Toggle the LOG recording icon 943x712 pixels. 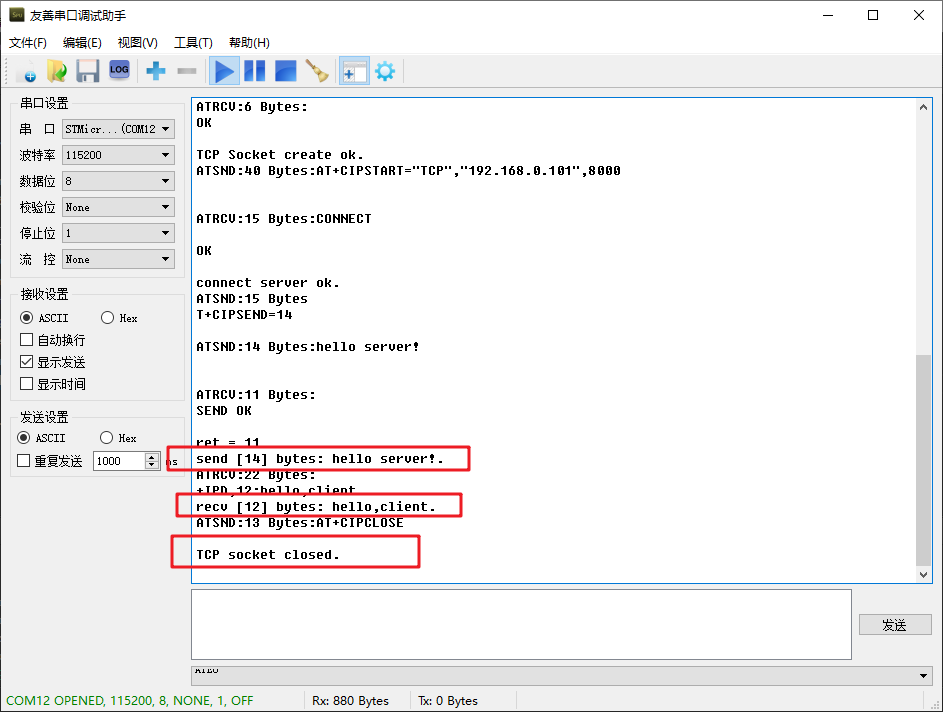119,70
